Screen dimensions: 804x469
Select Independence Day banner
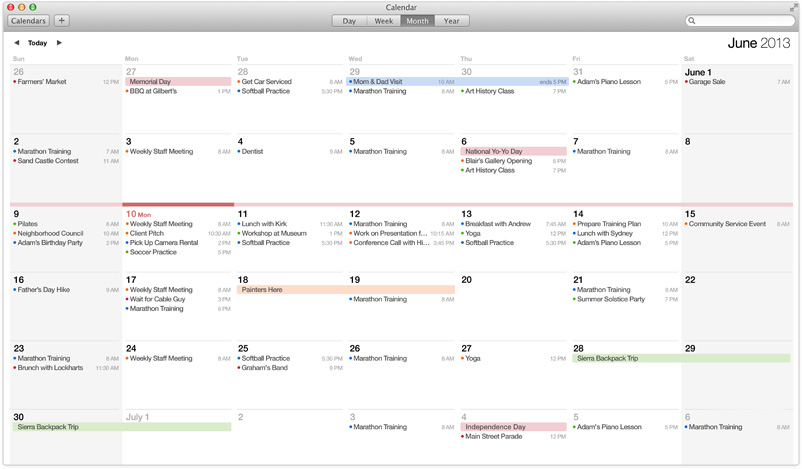513,427
